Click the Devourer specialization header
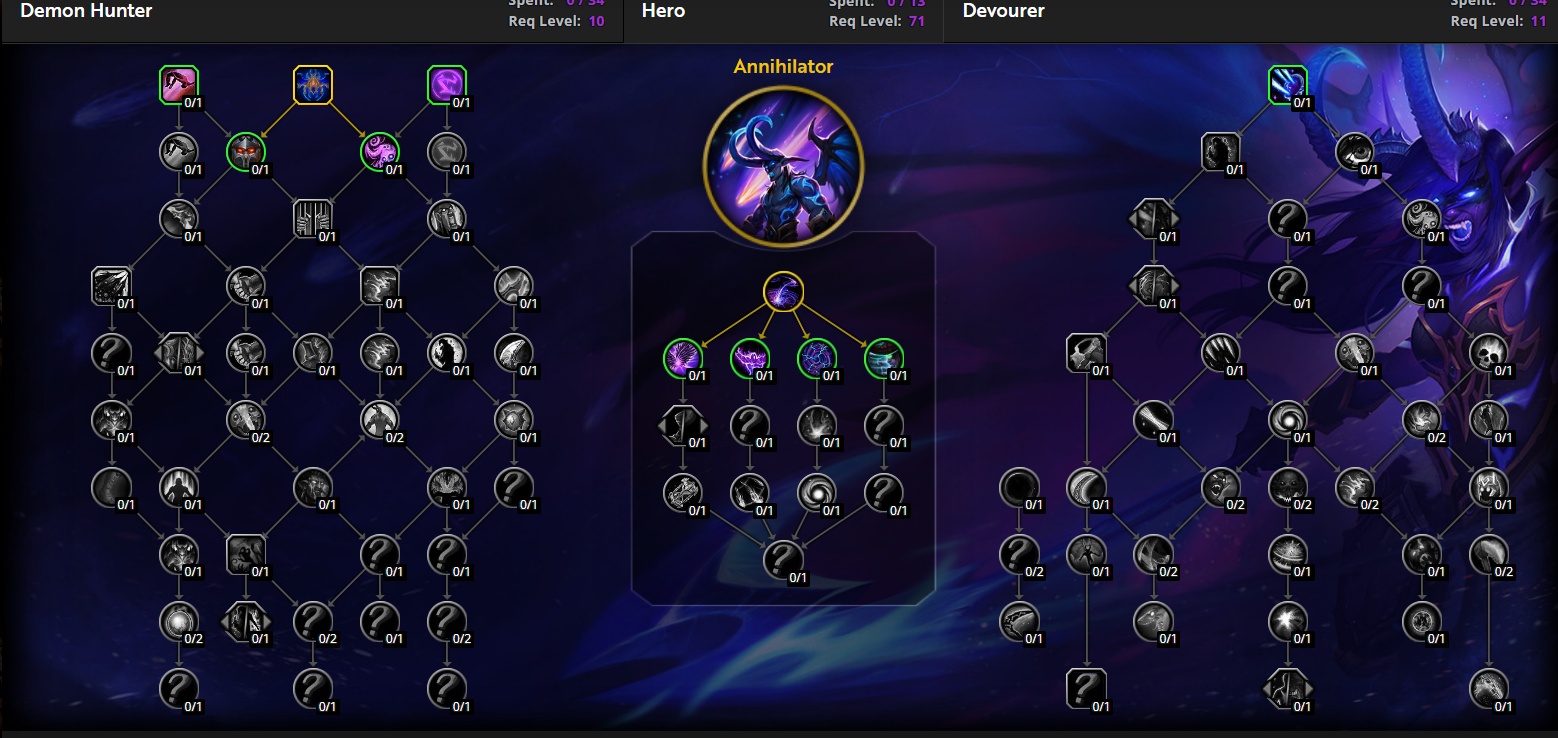 tap(1003, 11)
